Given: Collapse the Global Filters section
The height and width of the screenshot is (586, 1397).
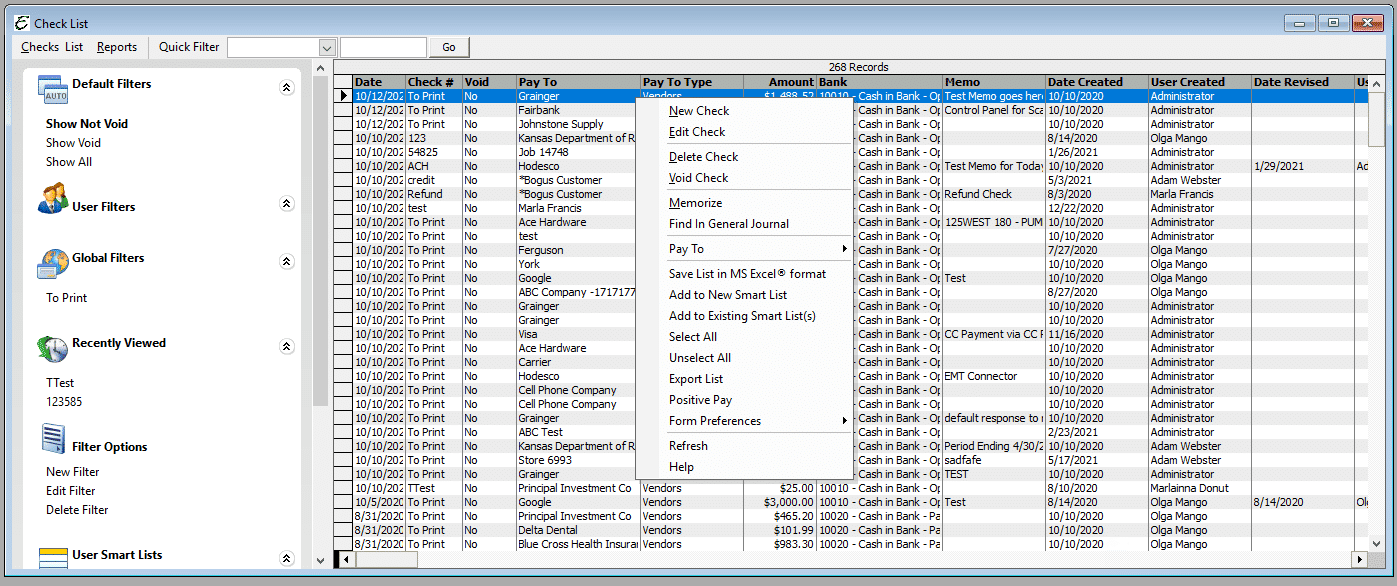Looking at the screenshot, I should coord(286,262).
